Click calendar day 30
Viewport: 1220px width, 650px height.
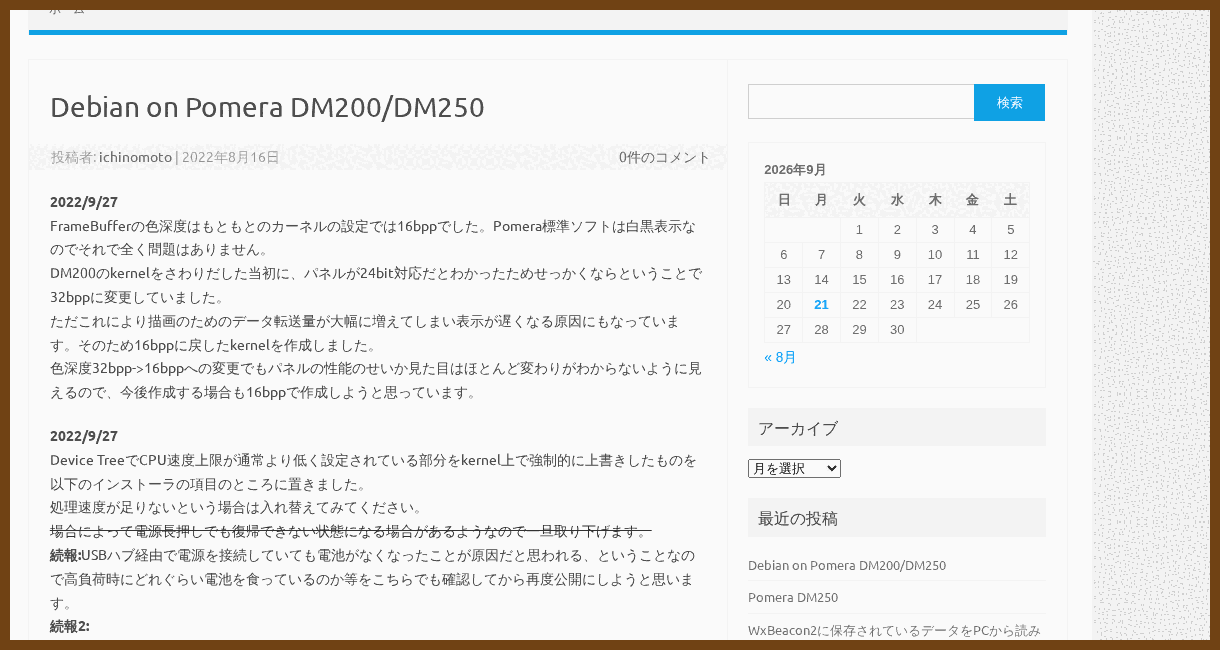(x=897, y=330)
